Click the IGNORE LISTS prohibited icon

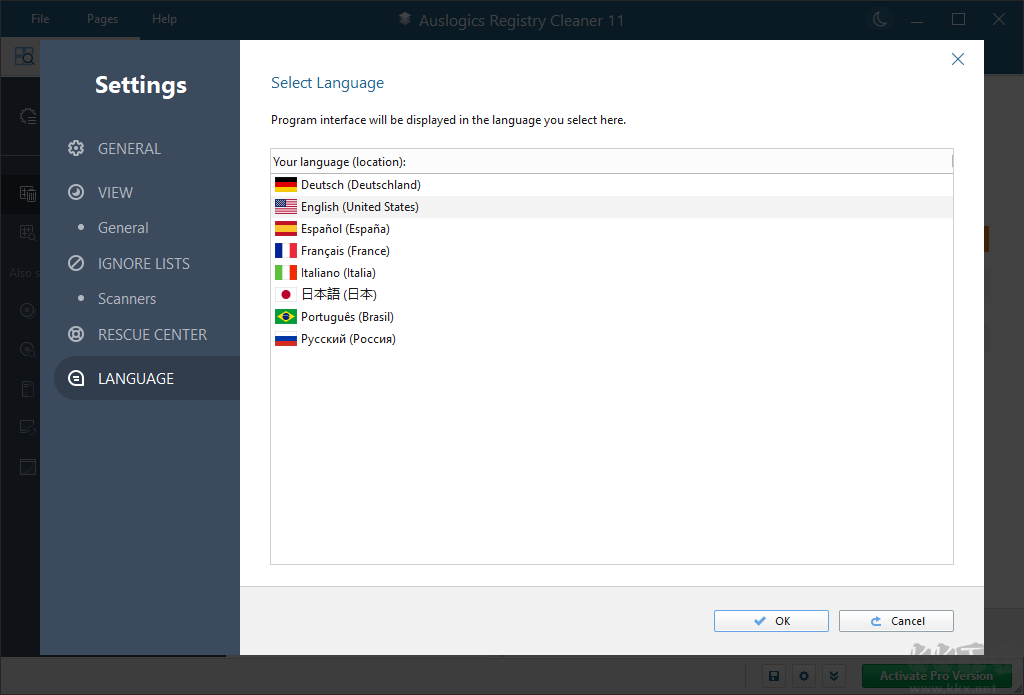pos(76,263)
